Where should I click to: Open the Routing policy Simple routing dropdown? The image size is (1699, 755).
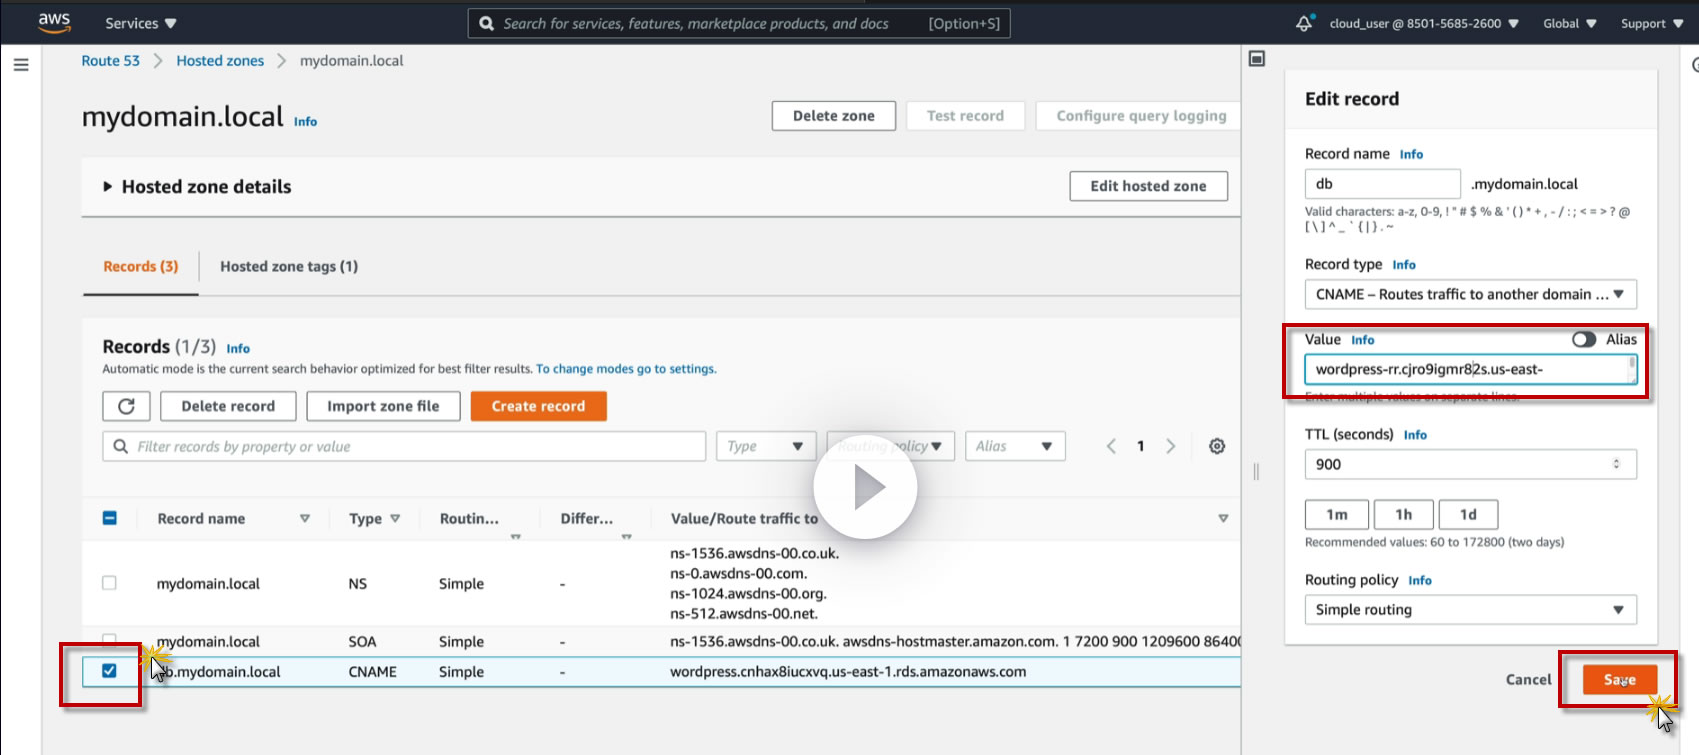pyautogui.click(x=1470, y=609)
